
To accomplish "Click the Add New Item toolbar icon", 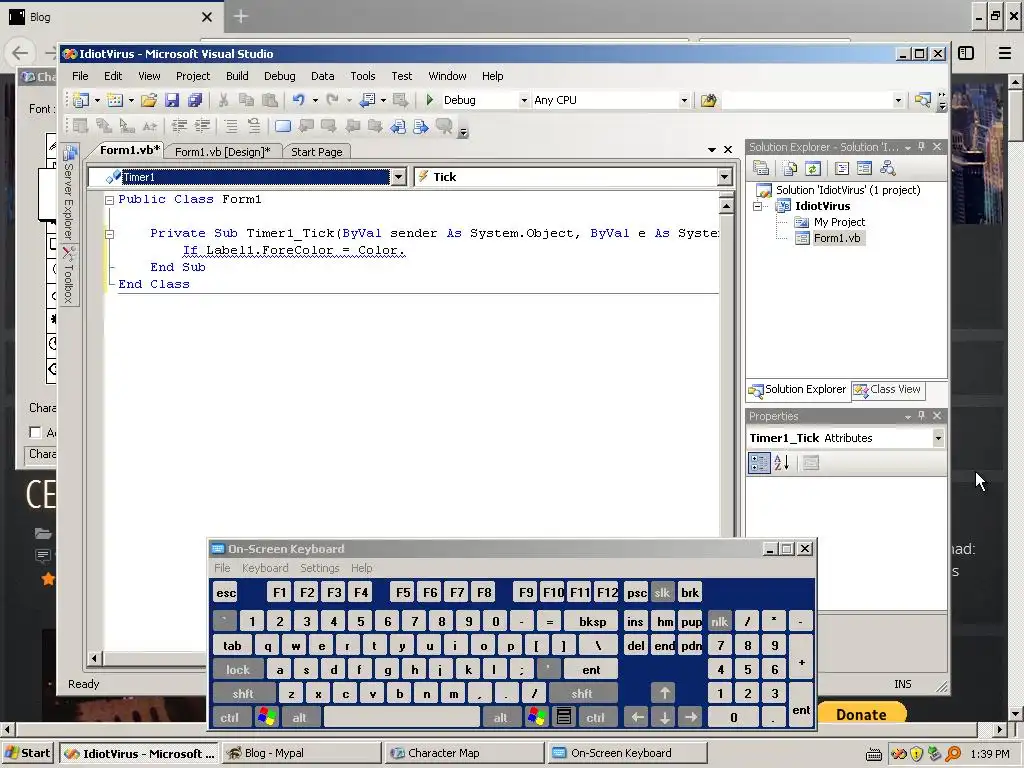I will [115, 100].
